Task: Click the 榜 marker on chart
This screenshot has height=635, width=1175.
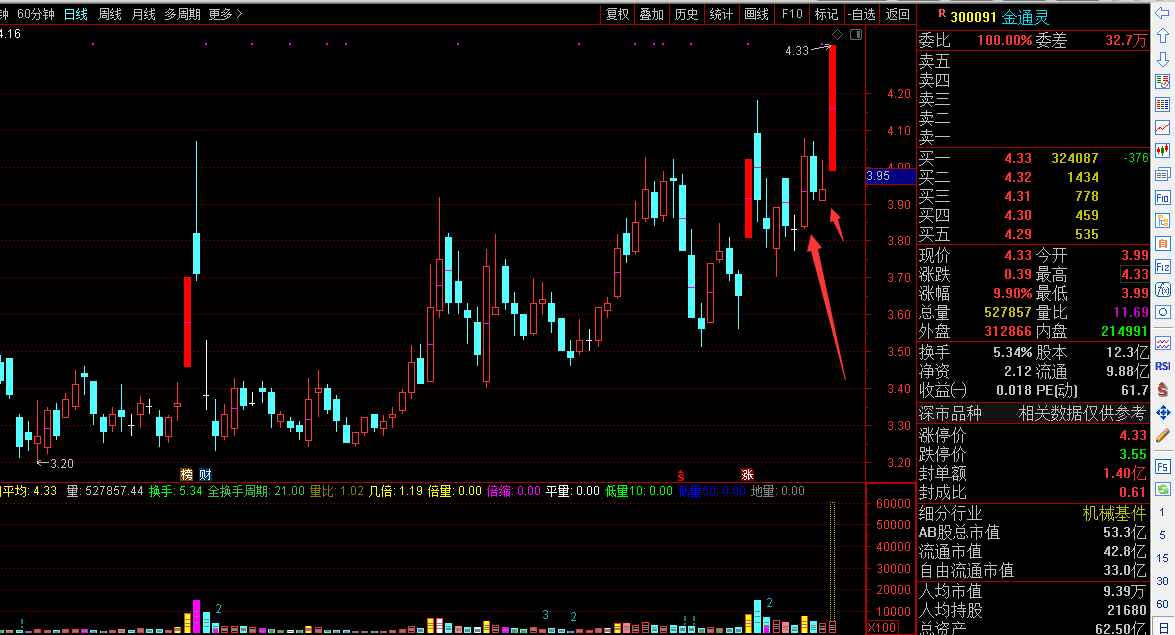Action: [x=187, y=475]
